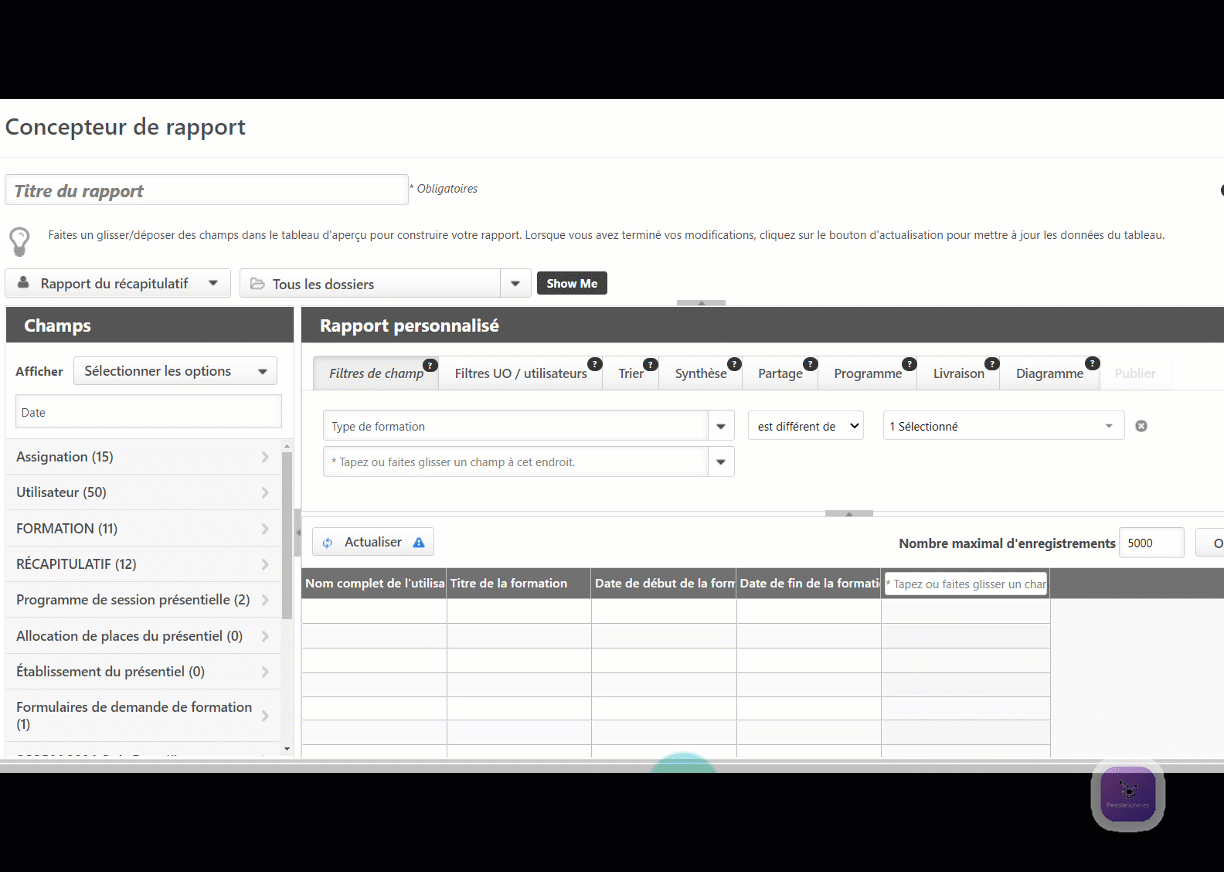Click the Champs panel scrollbar thumb
Viewport: 1224px width, 872px height.
coord(287,535)
